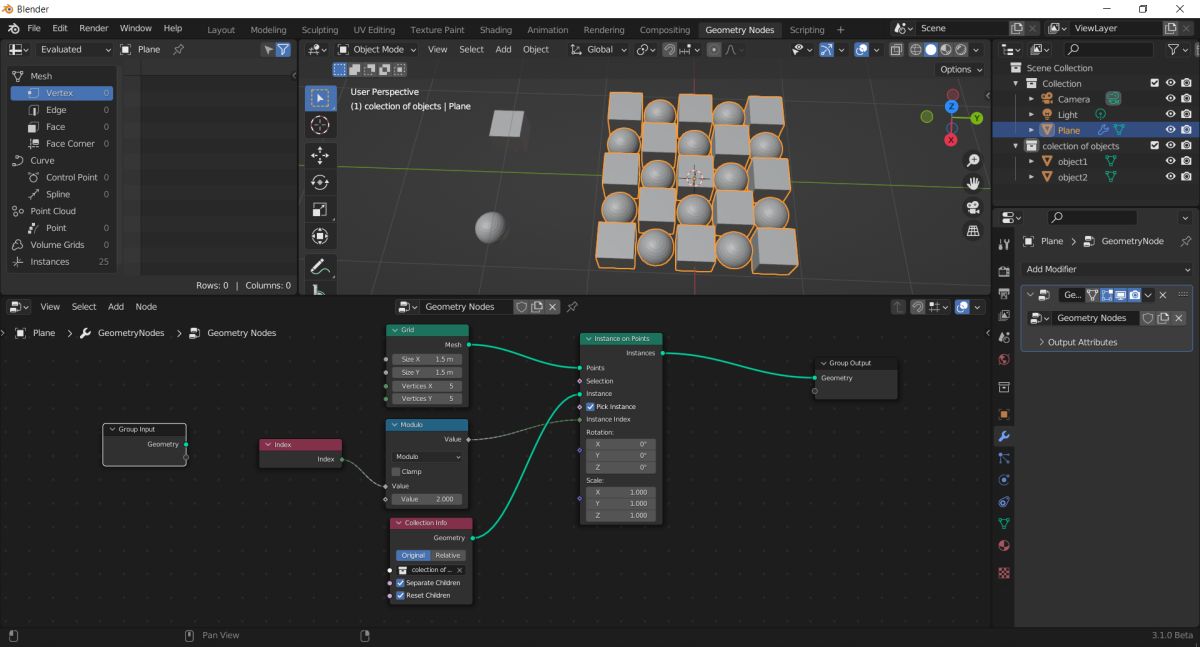Viewport: 1200px width, 647px height.
Task: Switch orthographic/perspective grid icon
Action: pyautogui.click(x=972, y=231)
